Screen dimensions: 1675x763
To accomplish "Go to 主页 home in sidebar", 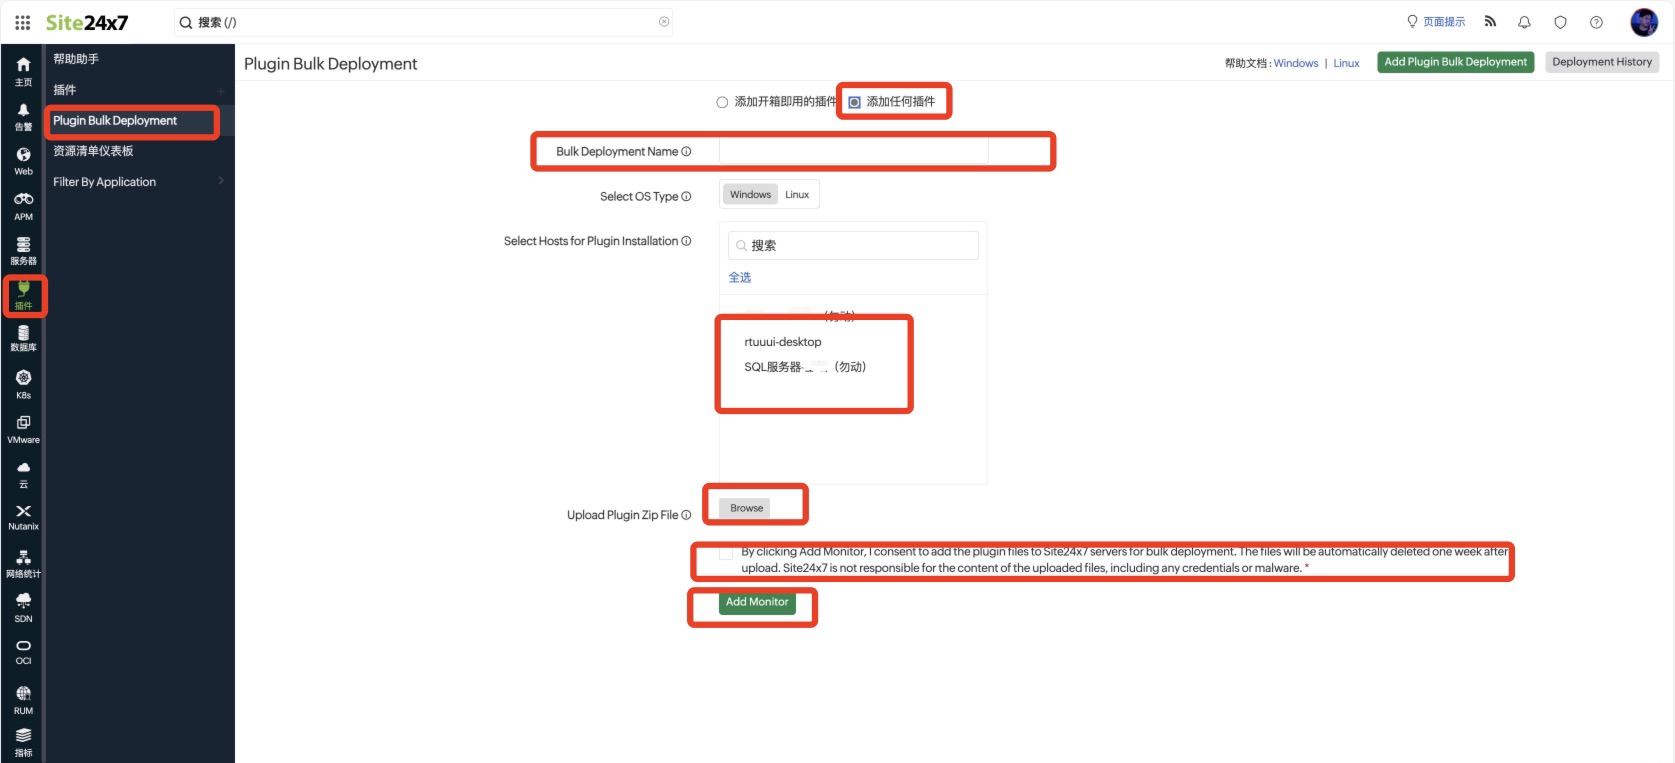I will (23, 71).
